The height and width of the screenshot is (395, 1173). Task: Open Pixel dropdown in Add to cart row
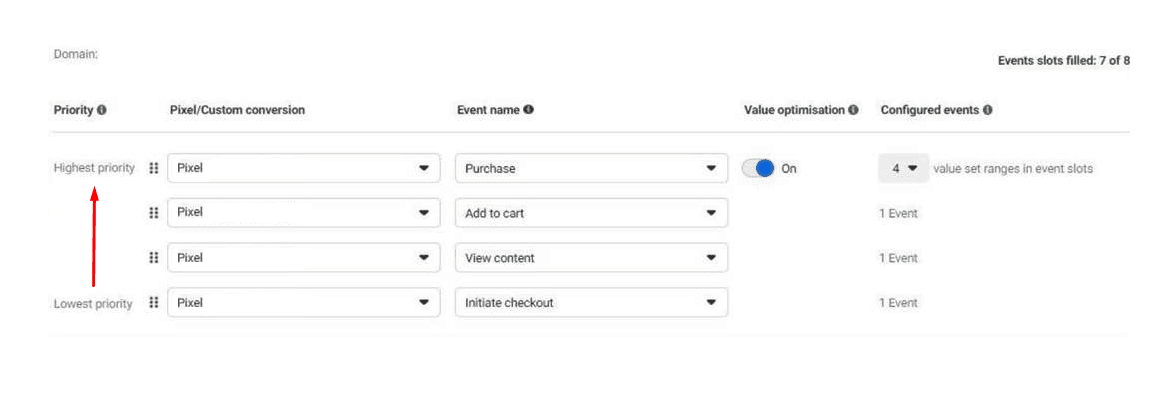click(x=304, y=213)
